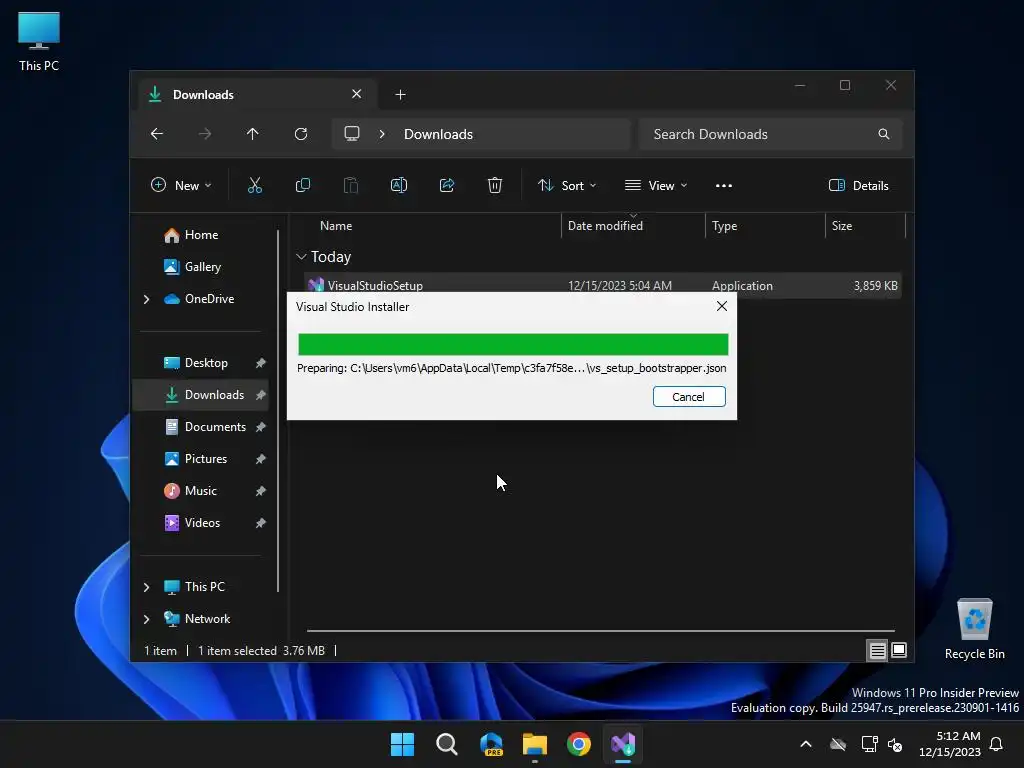Go back with the left arrow

157,134
